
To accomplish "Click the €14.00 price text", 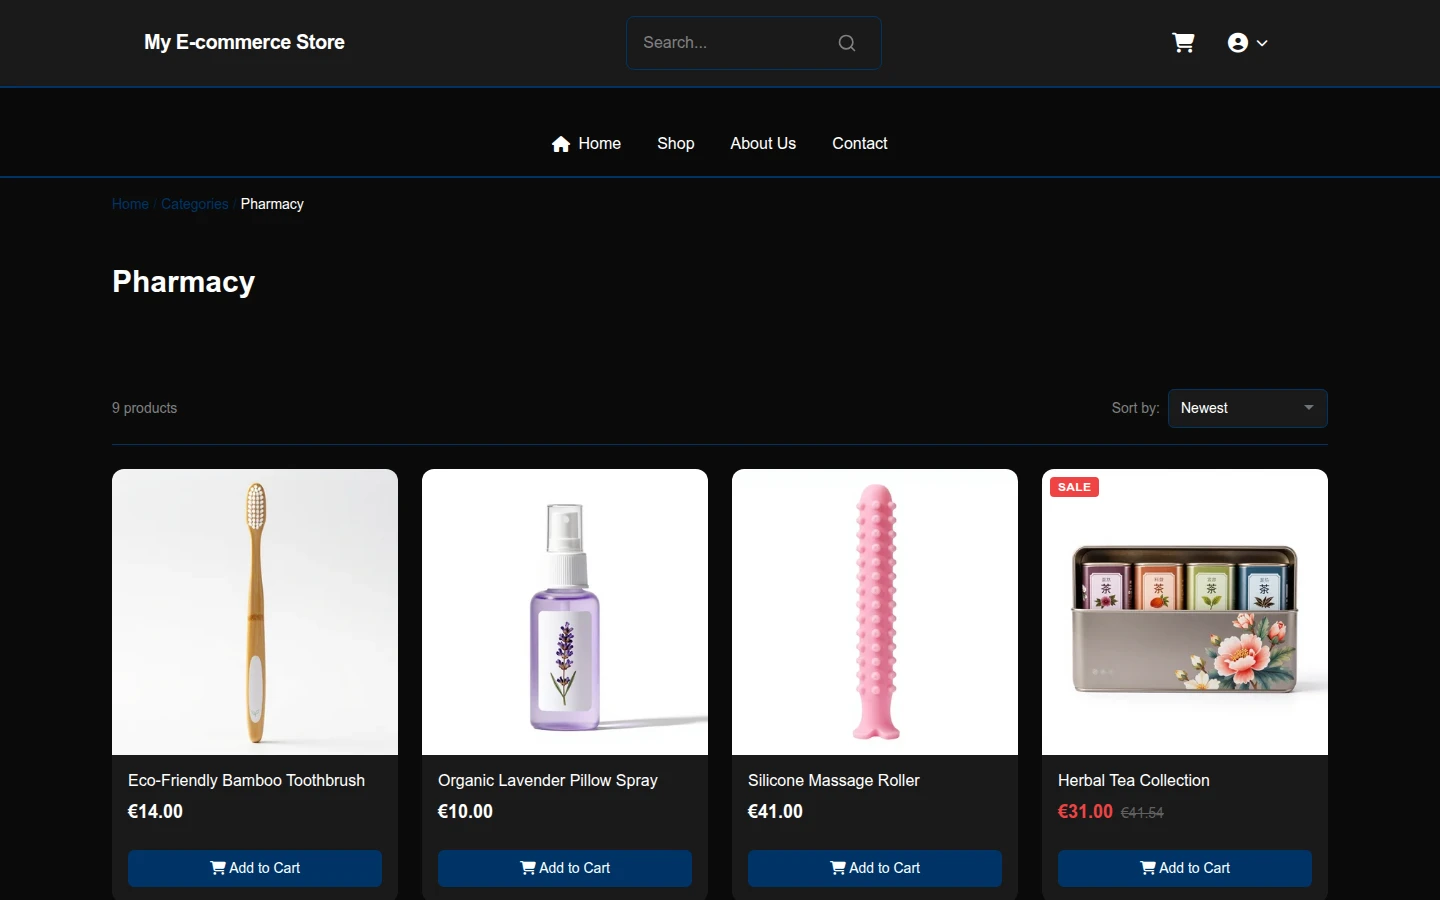I will point(155,811).
